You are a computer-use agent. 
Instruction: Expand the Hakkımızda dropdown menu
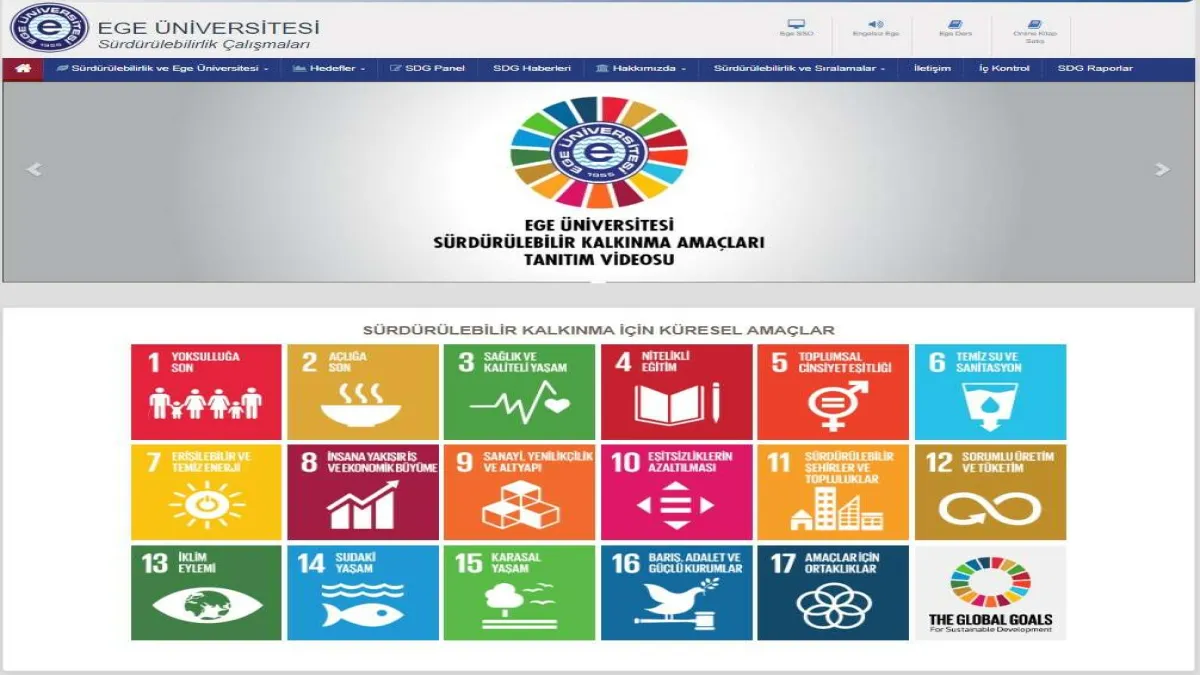[641, 69]
